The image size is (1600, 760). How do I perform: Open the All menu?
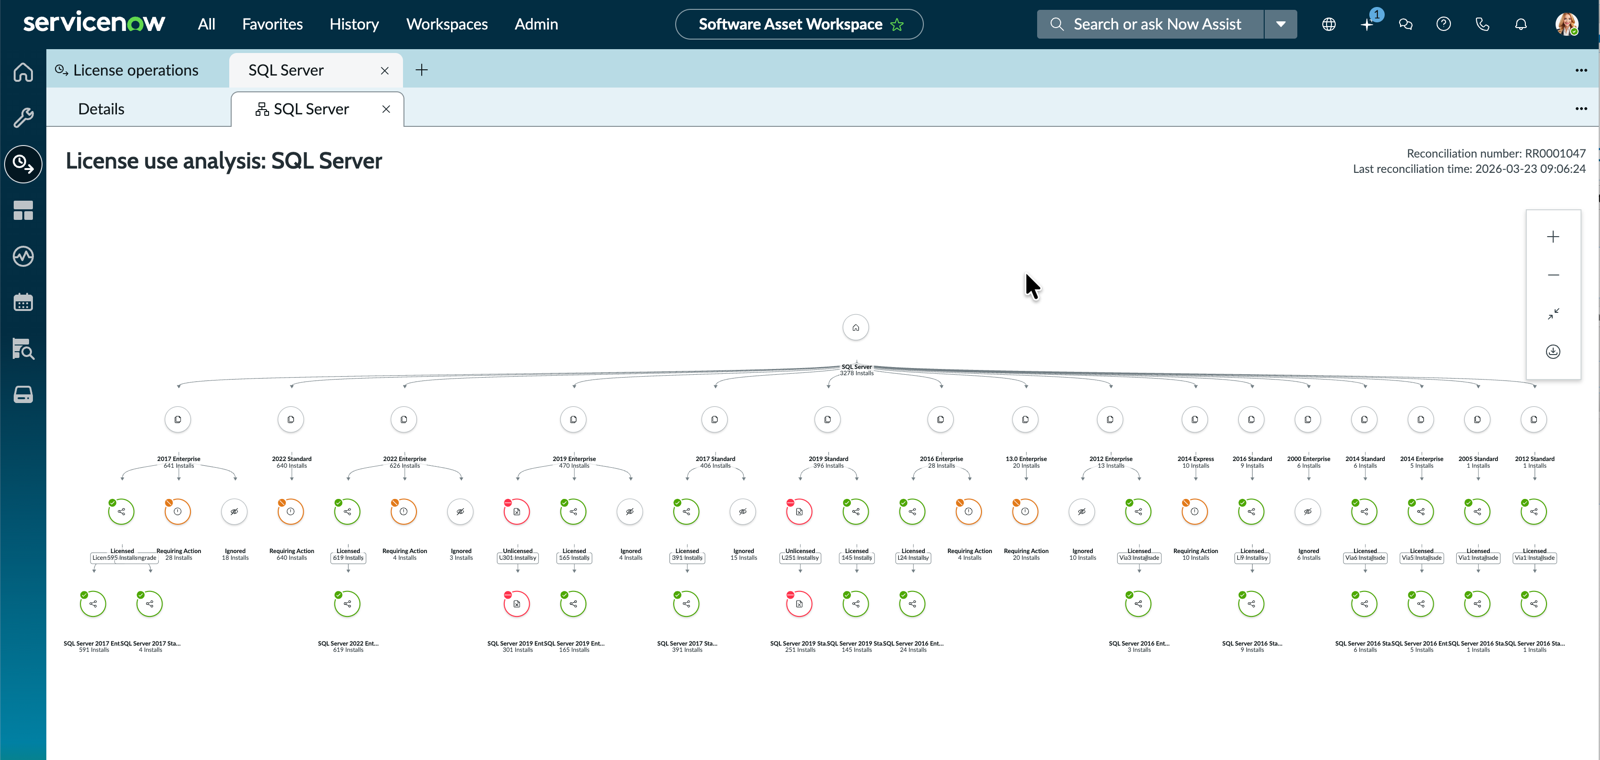point(207,24)
